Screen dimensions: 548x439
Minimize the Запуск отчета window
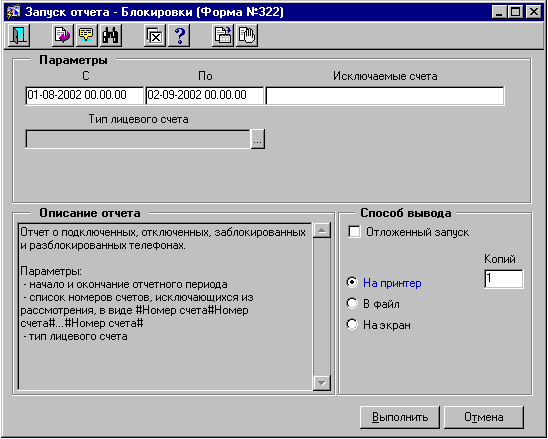pos(499,12)
